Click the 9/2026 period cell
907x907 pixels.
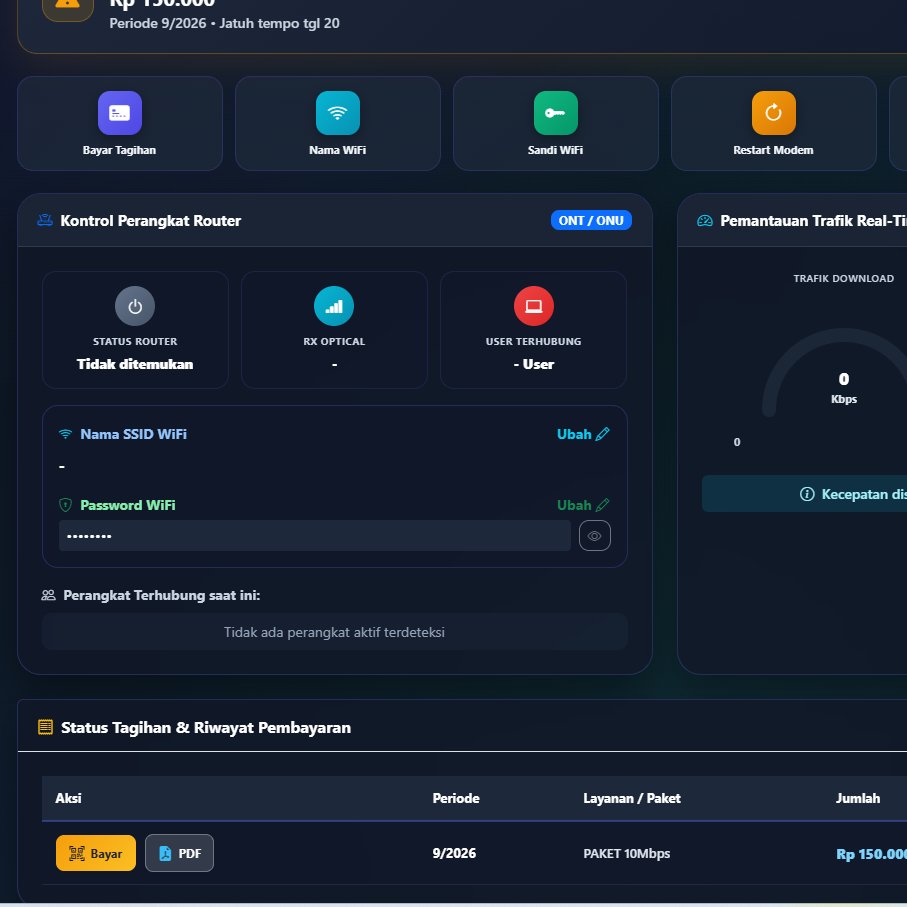tap(454, 853)
